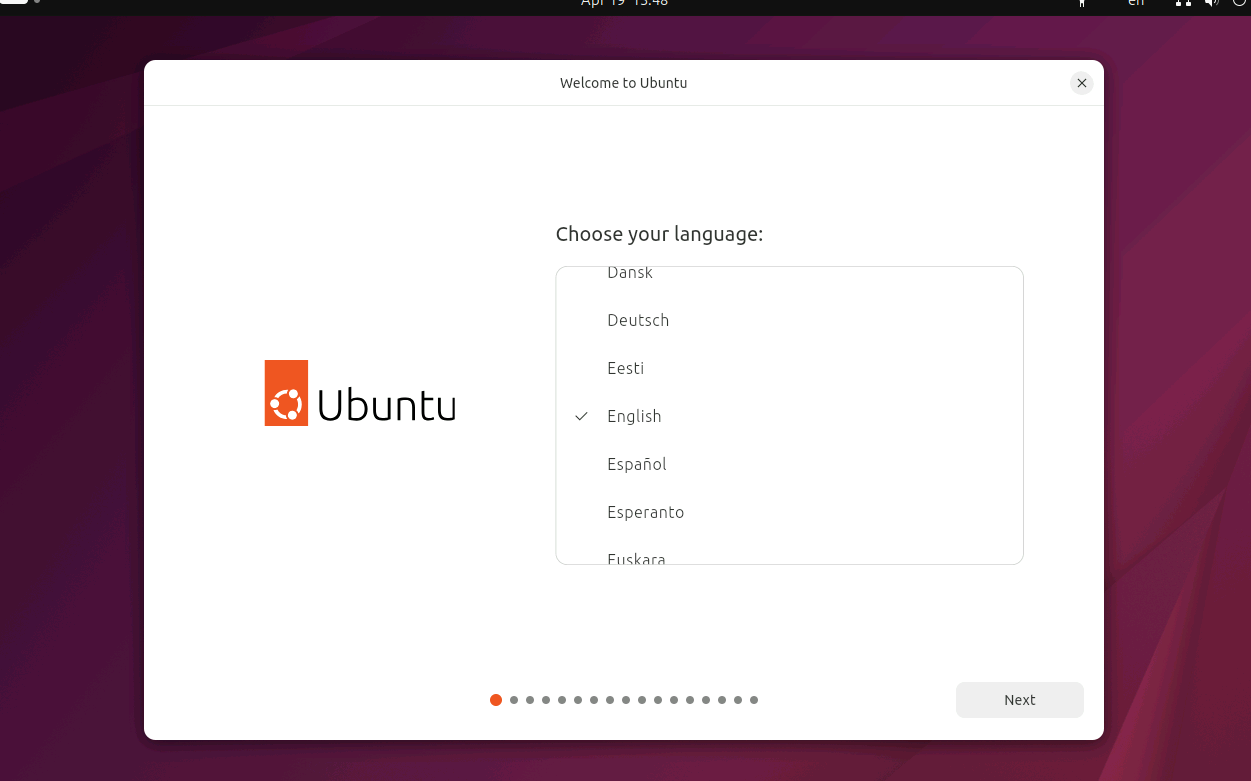
Task: Click the last page indicator dot
Action: click(x=753, y=700)
